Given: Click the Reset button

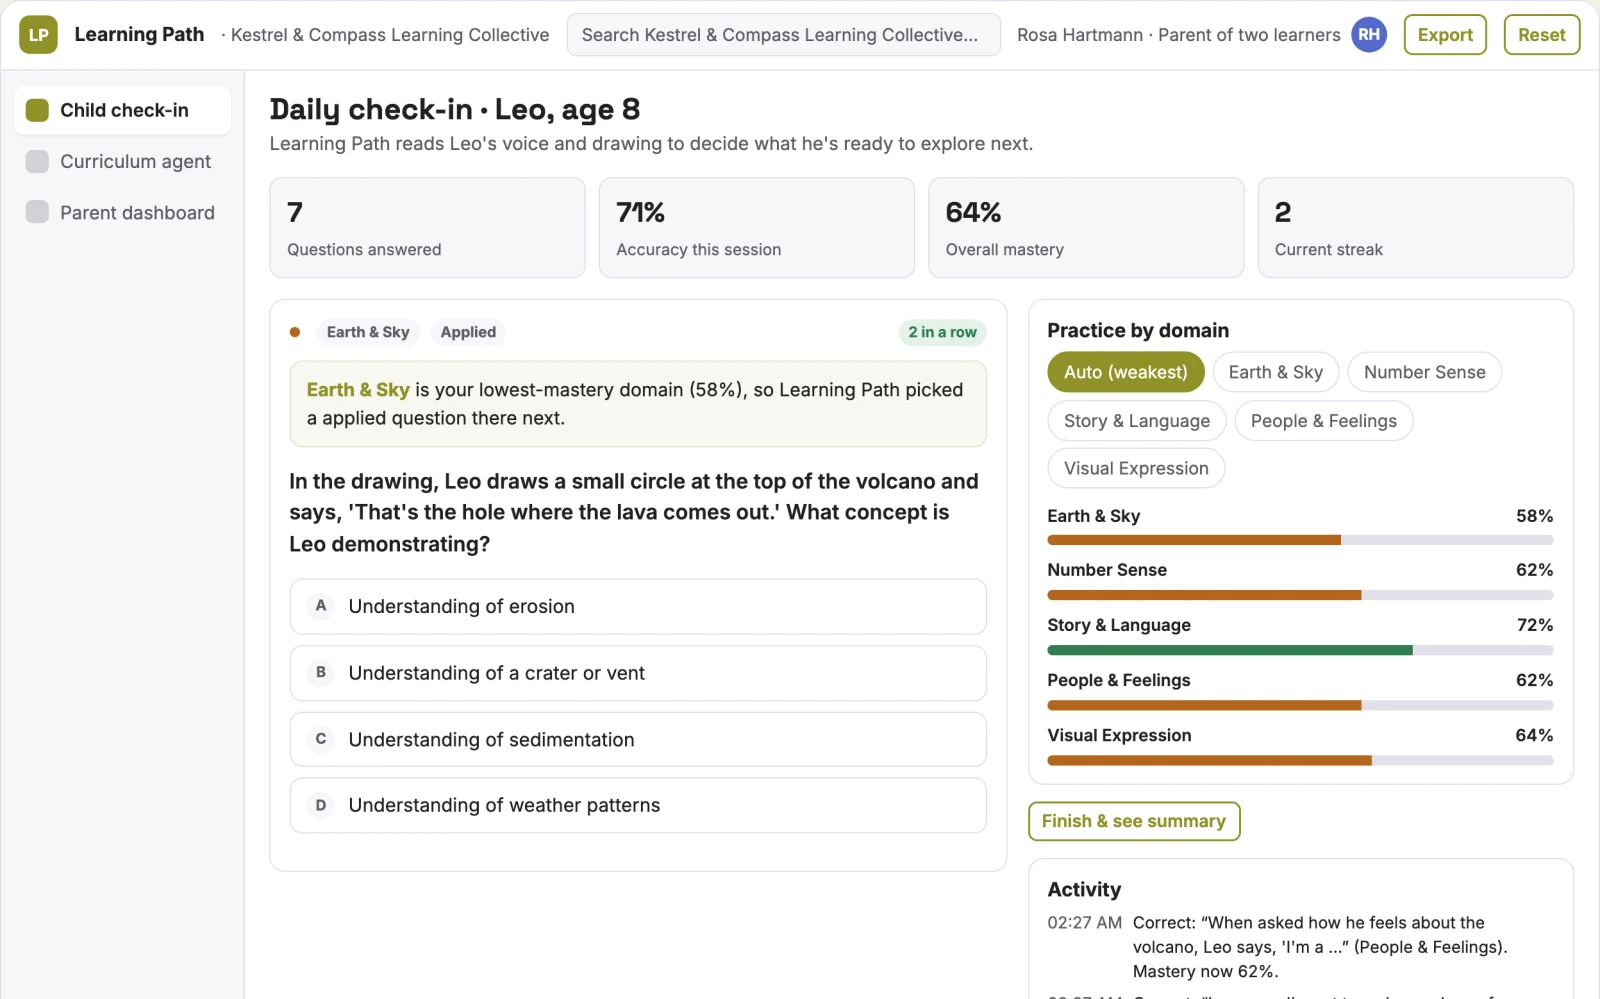Looking at the screenshot, I should pyautogui.click(x=1541, y=35).
